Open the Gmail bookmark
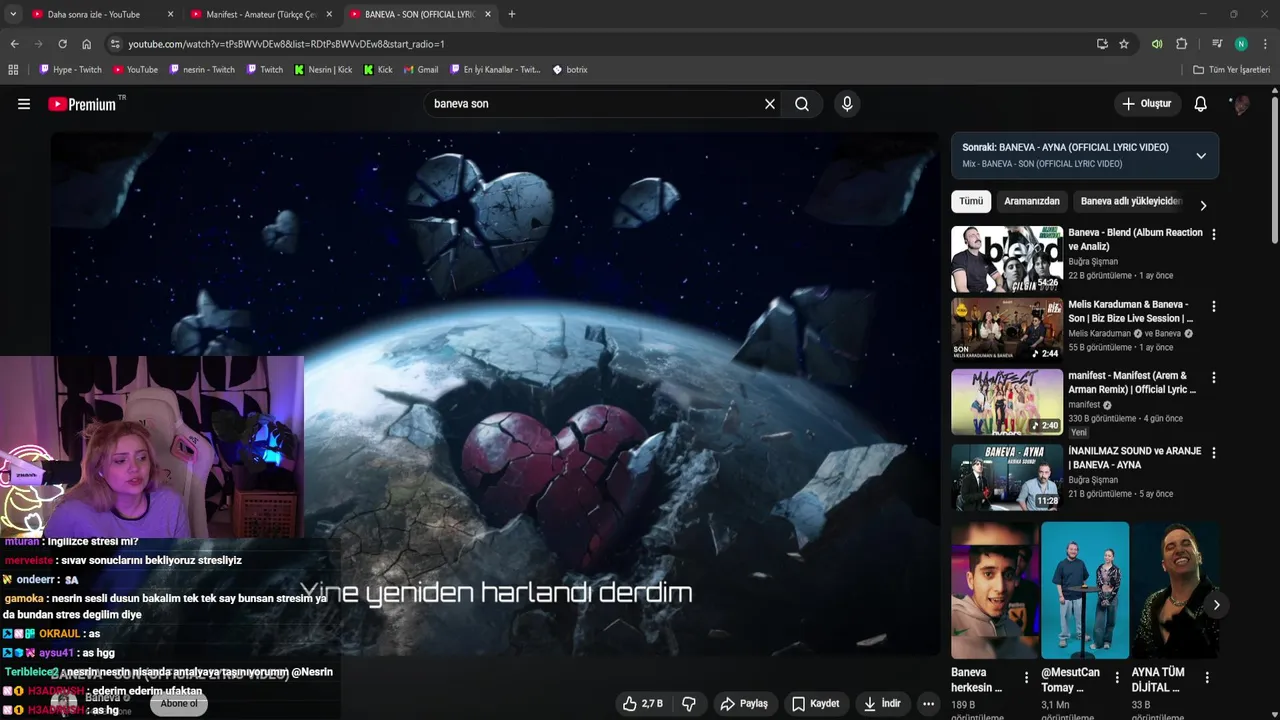Image resolution: width=1280 pixels, height=720 pixels. point(421,70)
